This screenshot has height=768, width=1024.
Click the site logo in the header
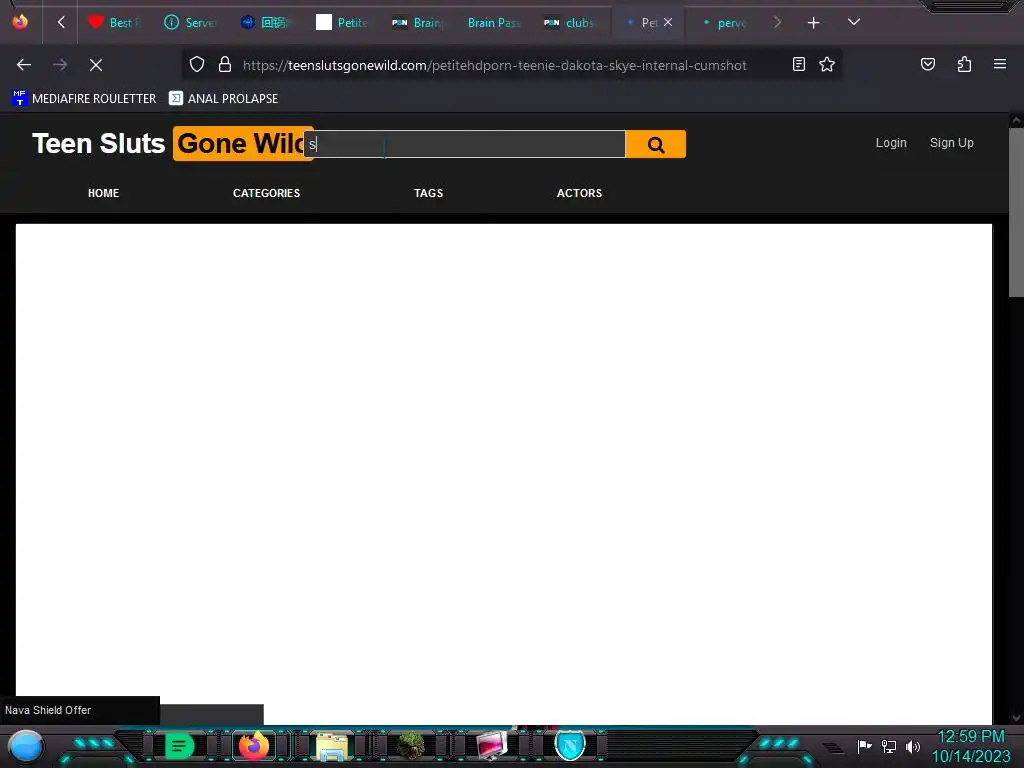point(172,143)
